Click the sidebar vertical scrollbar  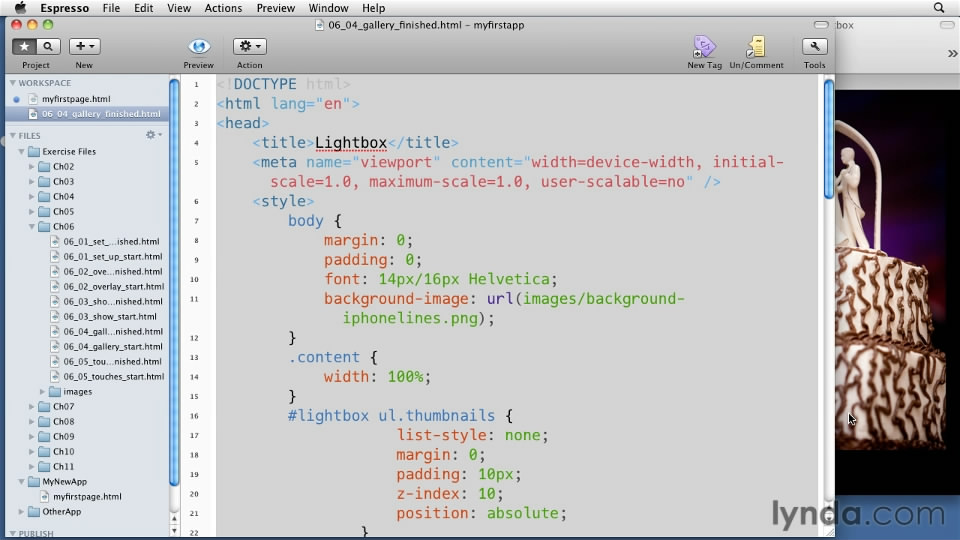174,282
